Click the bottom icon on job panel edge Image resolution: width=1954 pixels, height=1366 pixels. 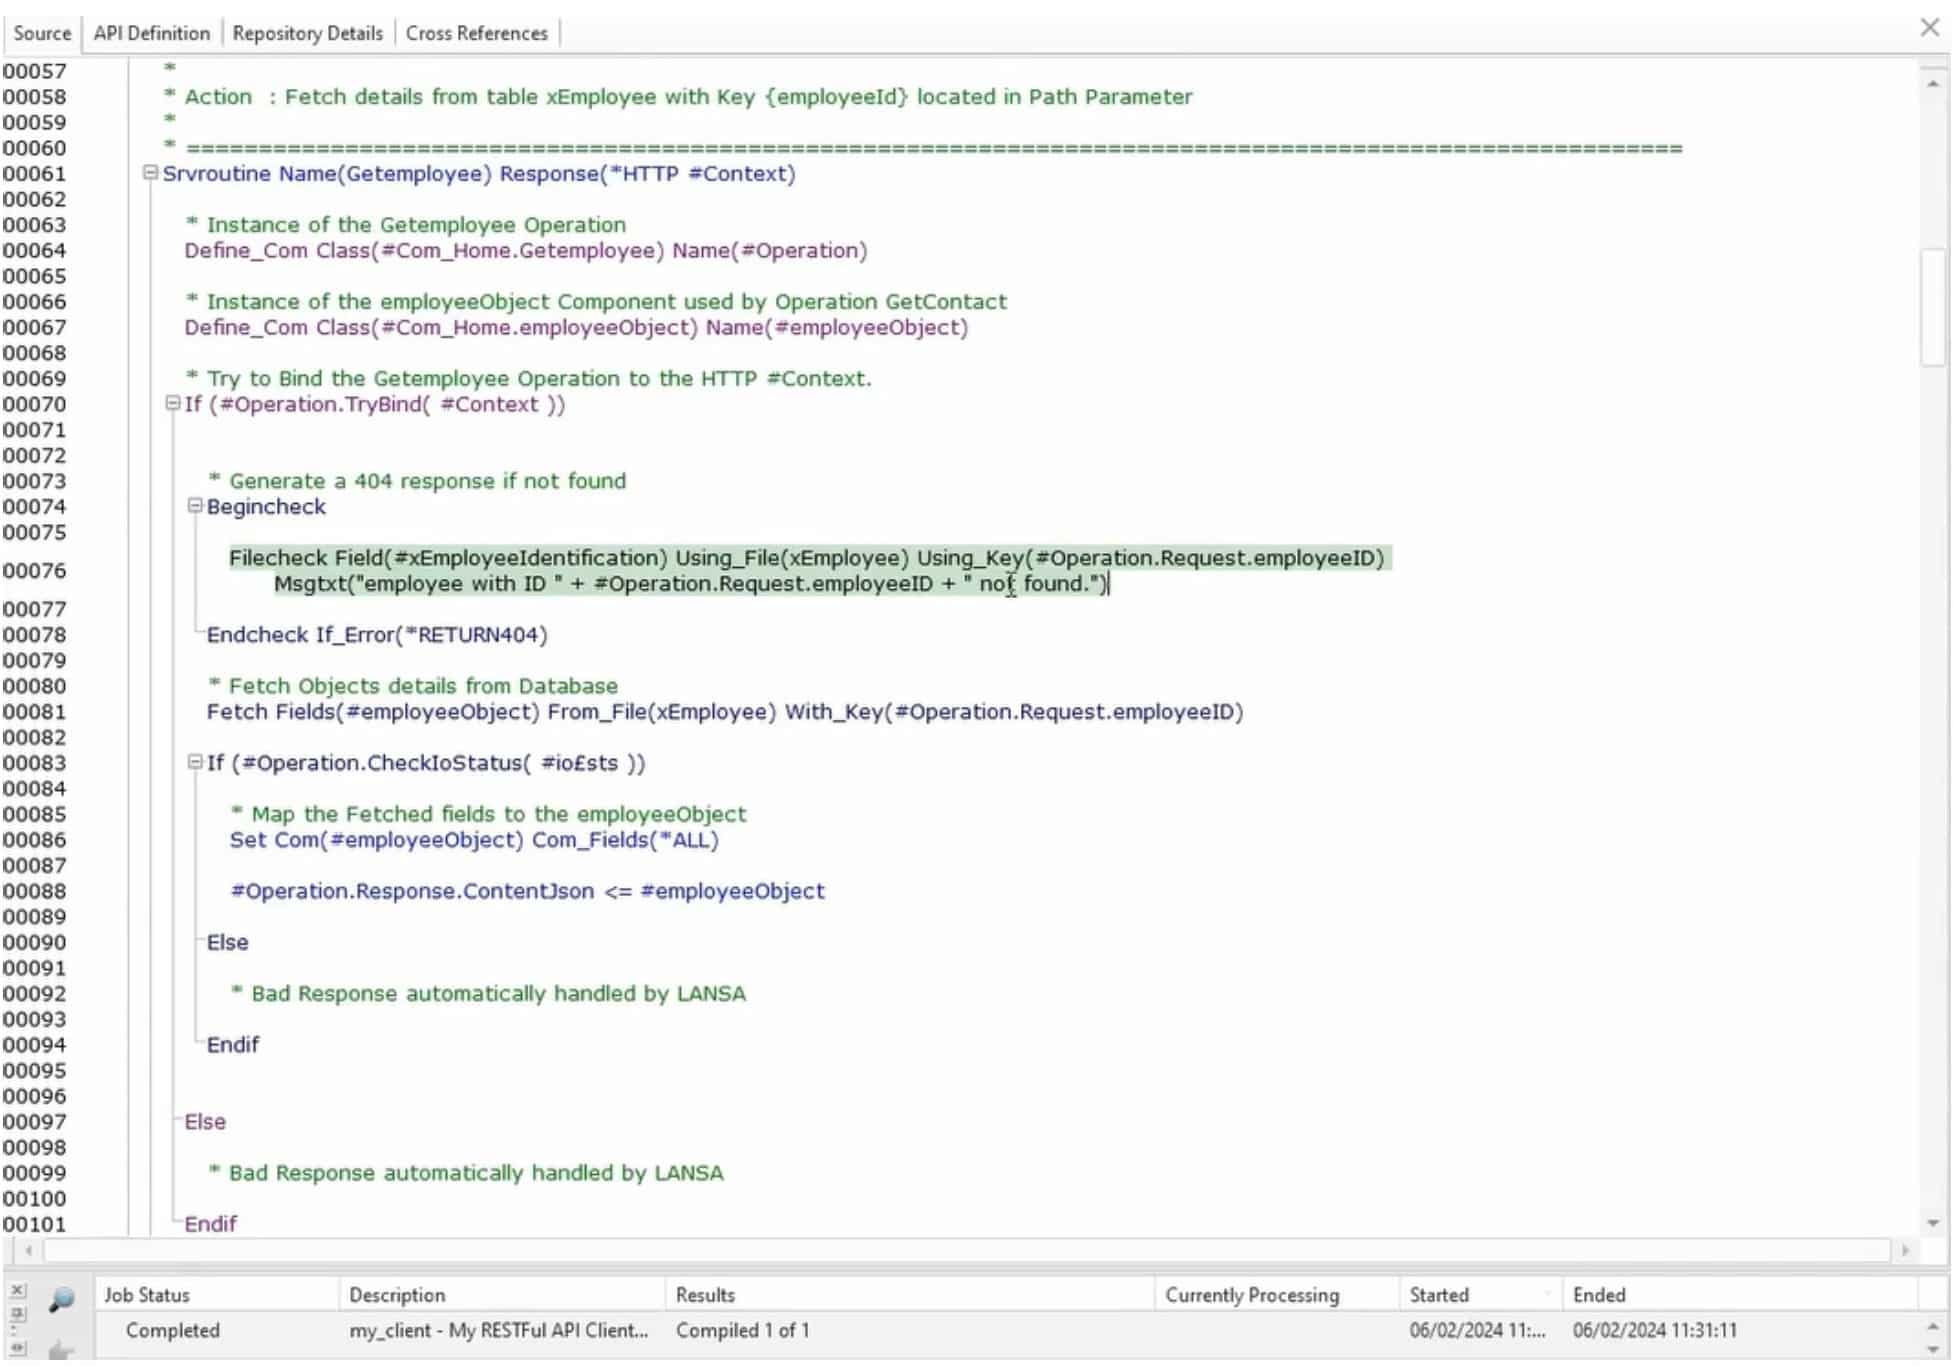click(x=17, y=1347)
